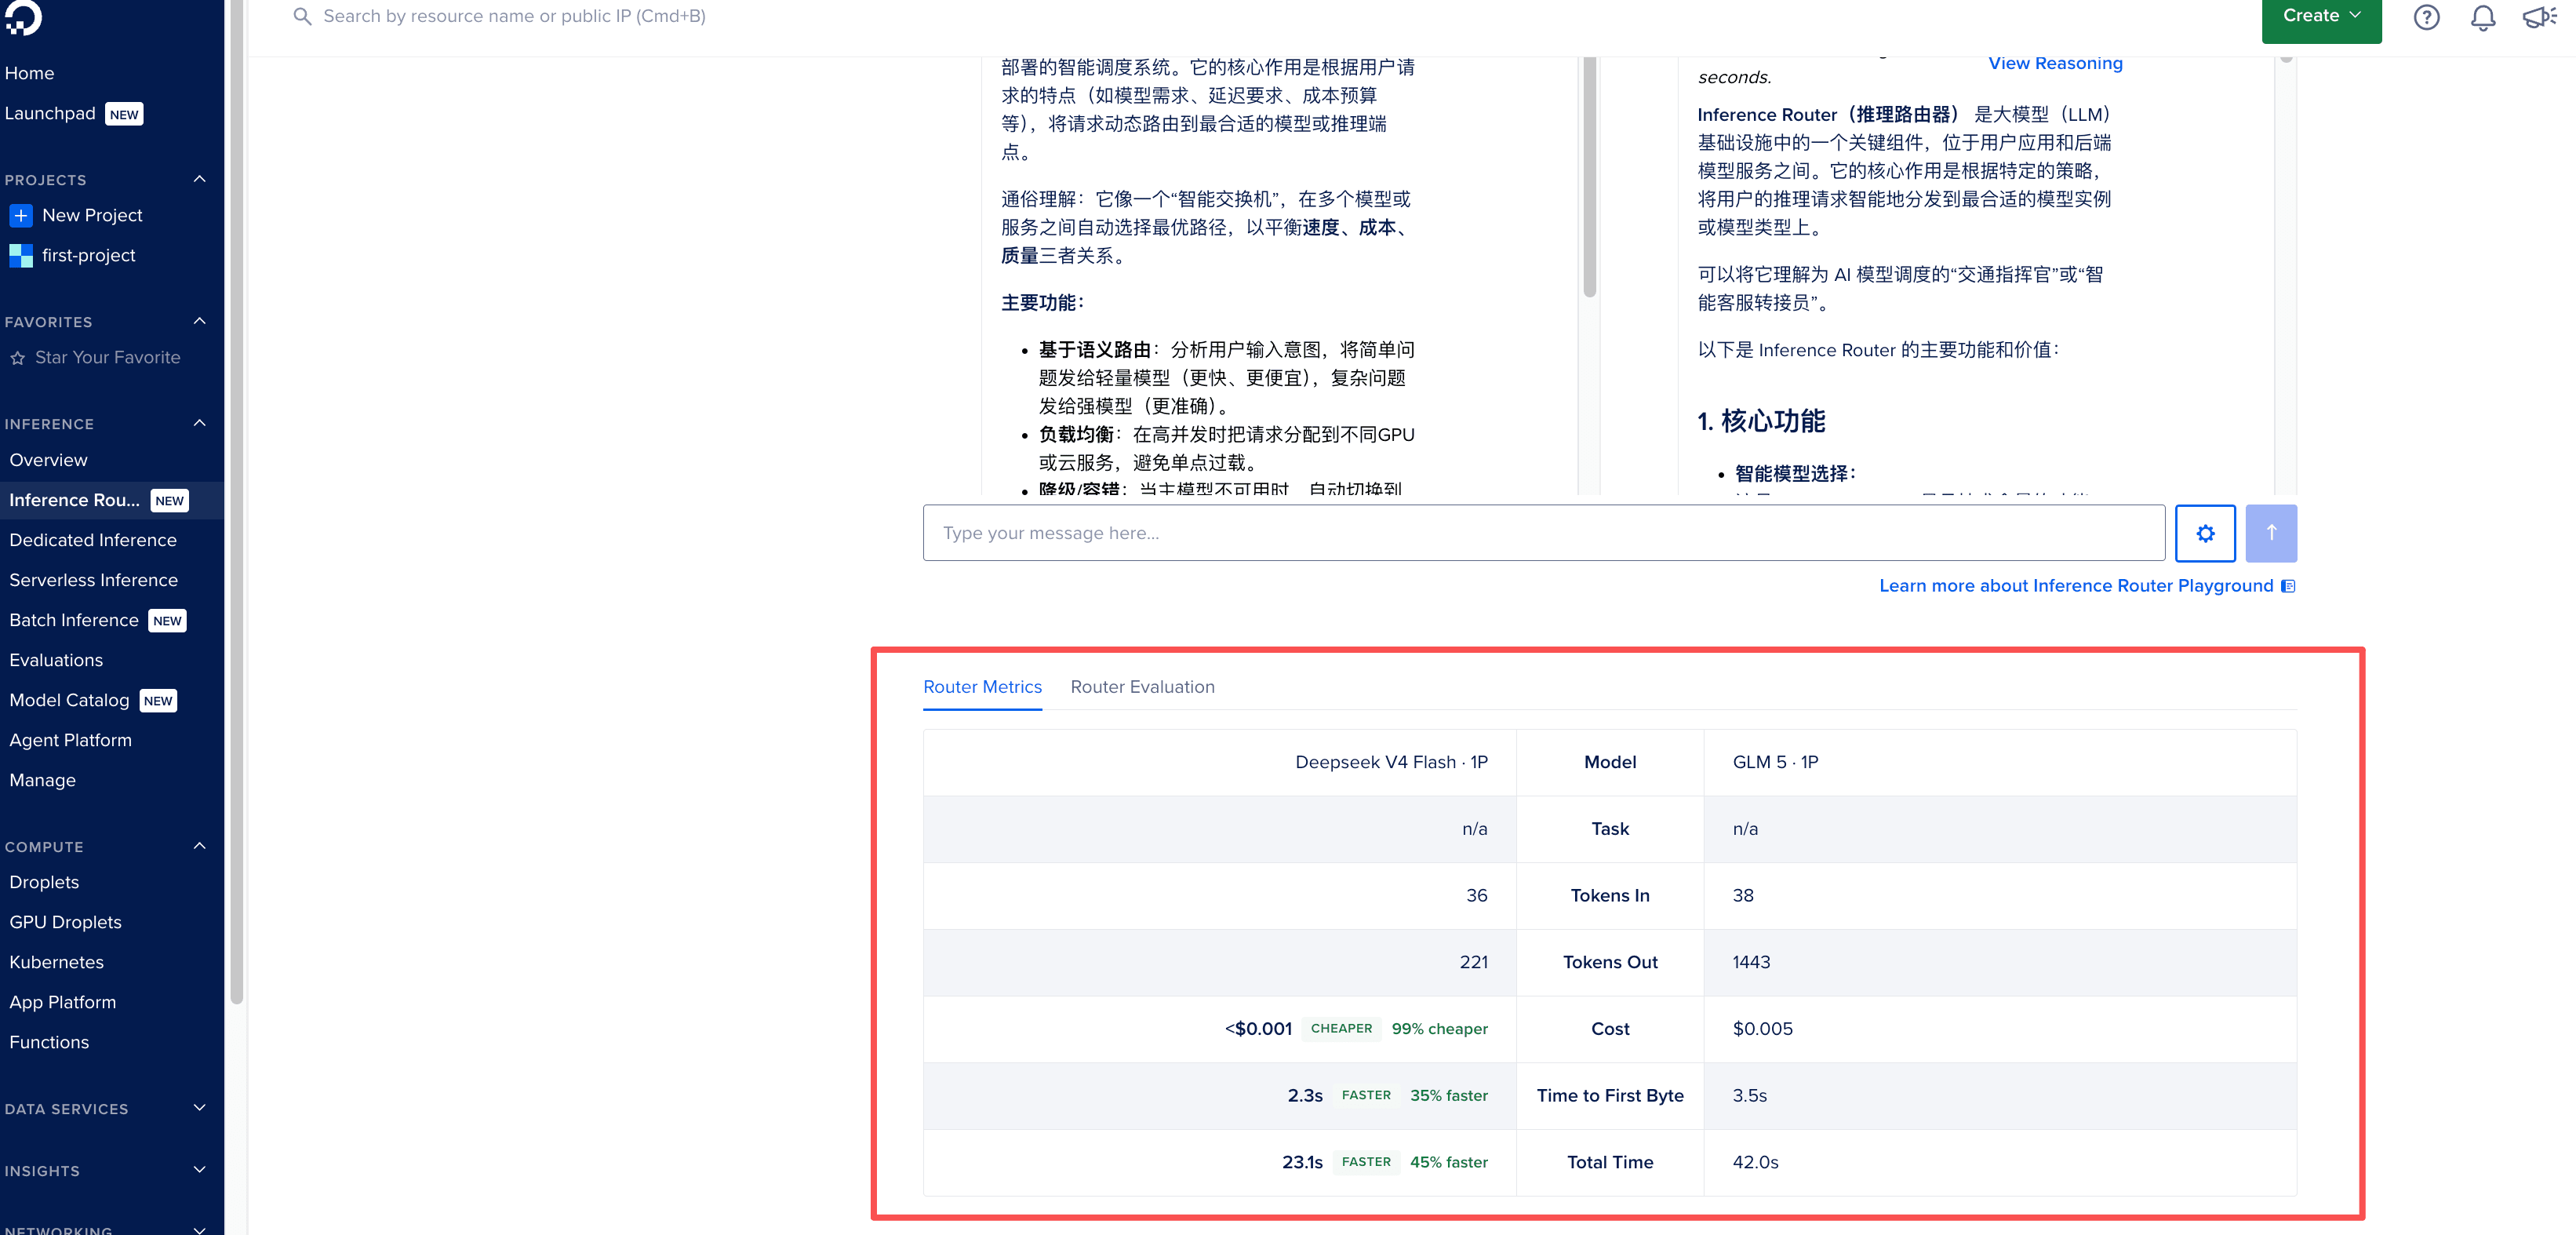Click the New Project plus icon
This screenshot has height=1235, width=2576.
click(x=20, y=215)
